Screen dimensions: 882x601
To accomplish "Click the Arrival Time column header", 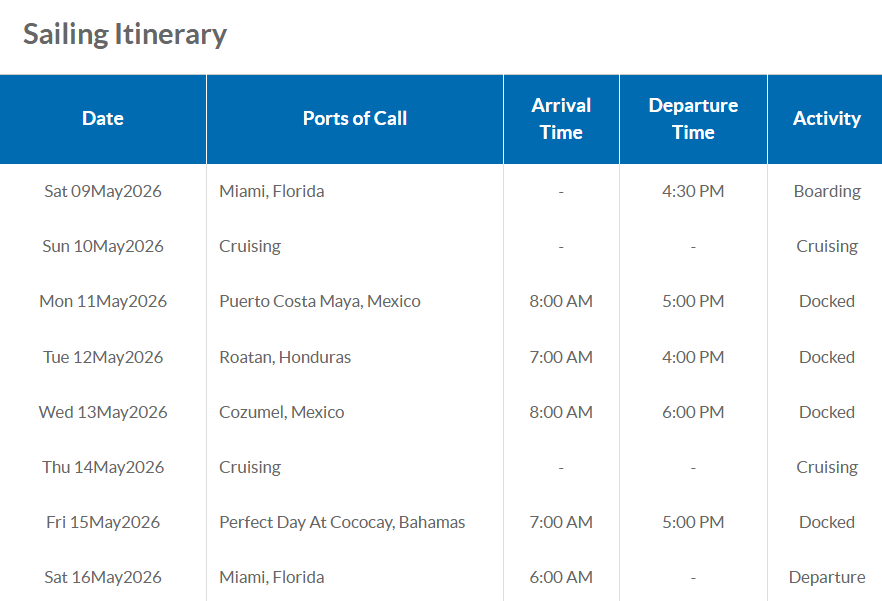I will [561, 118].
